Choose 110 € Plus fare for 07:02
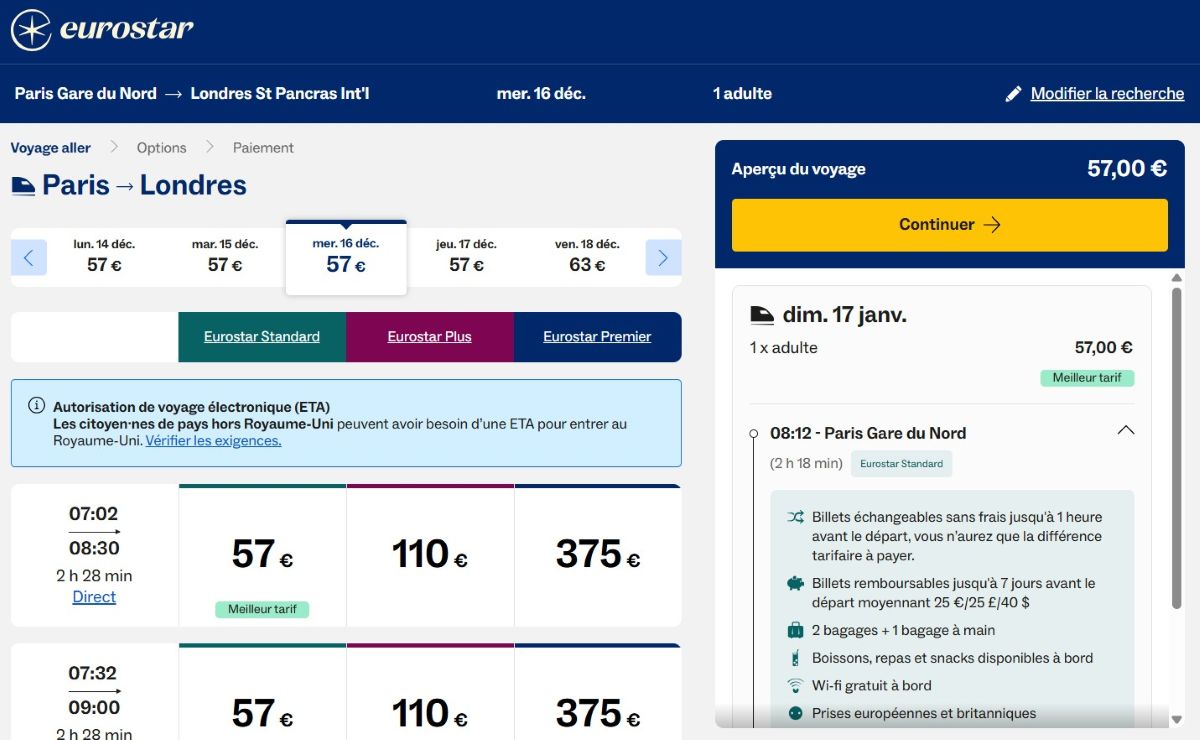Image resolution: width=1200 pixels, height=740 pixels. click(430, 556)
